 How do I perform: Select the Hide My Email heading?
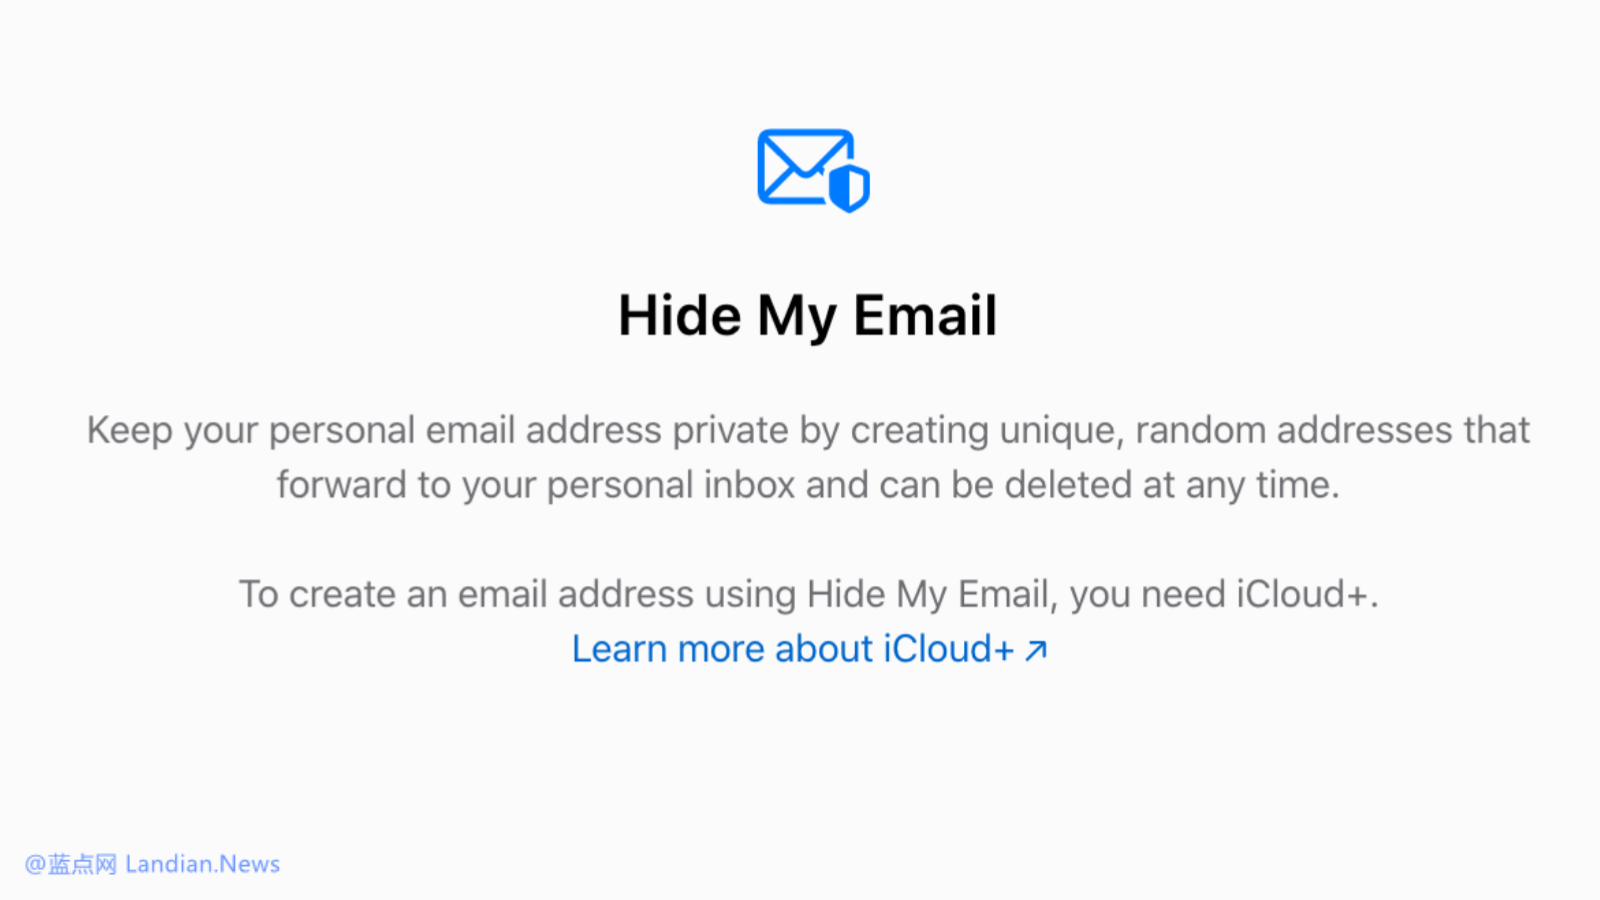coord(808,316)
